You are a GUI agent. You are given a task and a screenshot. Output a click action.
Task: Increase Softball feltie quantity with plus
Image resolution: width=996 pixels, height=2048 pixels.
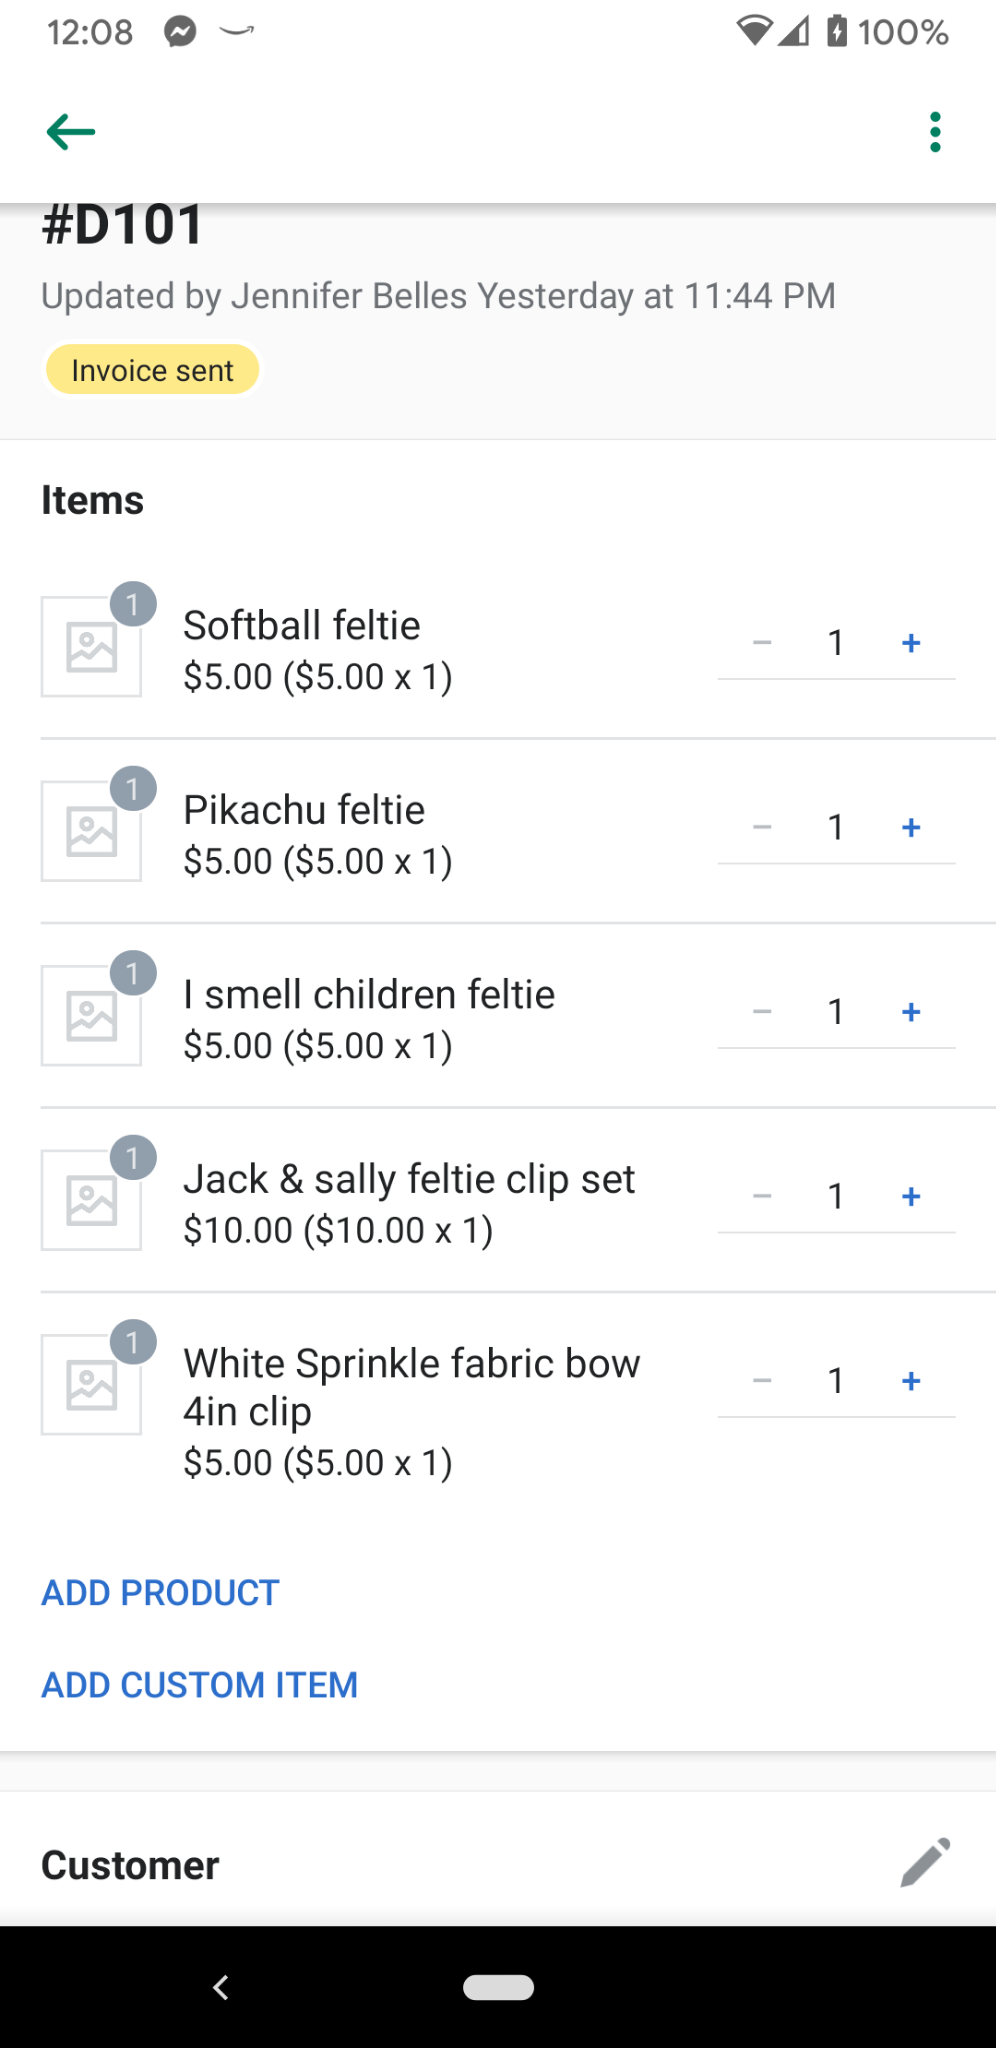(x=910, y=643)
